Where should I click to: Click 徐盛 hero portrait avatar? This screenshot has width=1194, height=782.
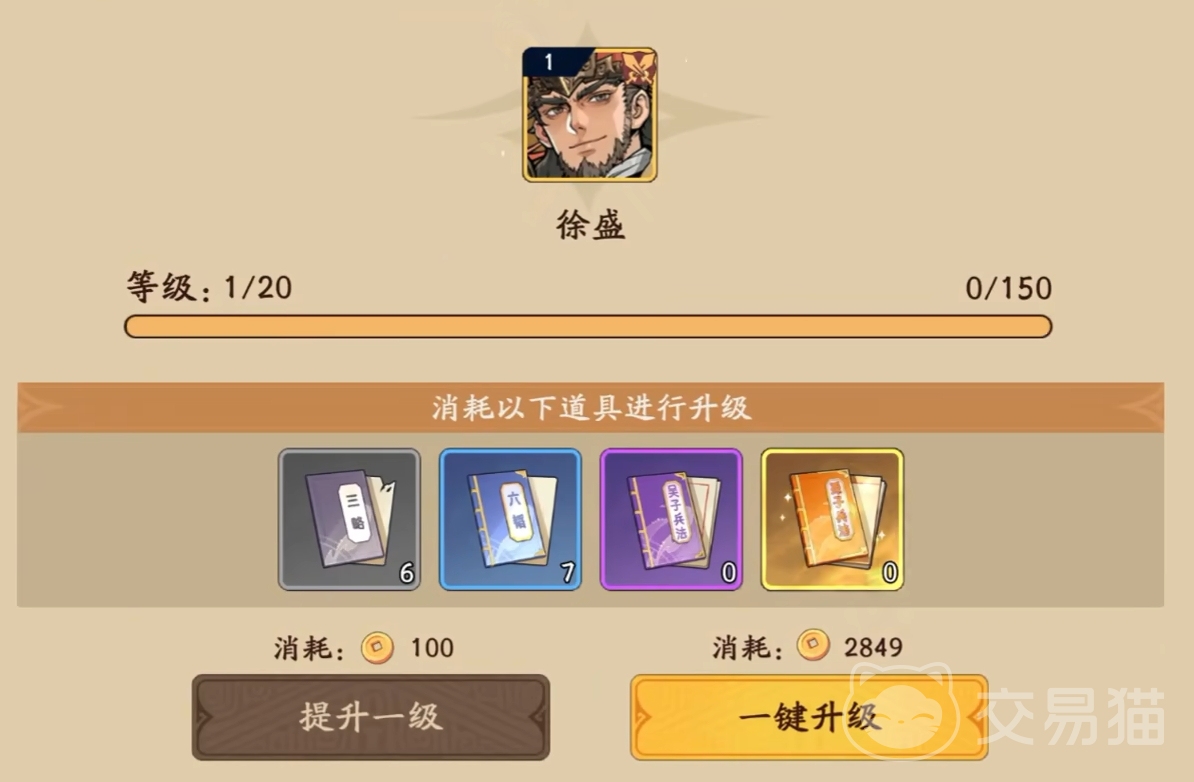tap(589, 114)
